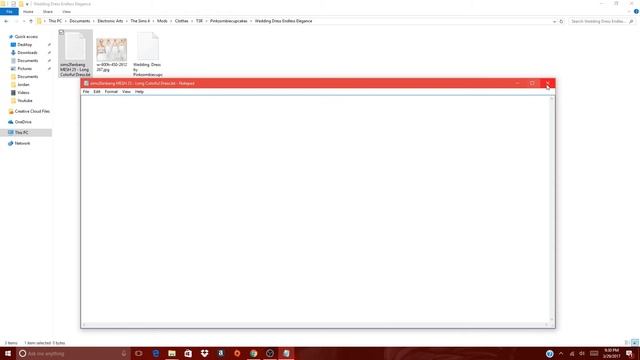Open Downloads in Quick access
Image resolution: width=640 pixels, height=360 pixels.
(27, 53)
